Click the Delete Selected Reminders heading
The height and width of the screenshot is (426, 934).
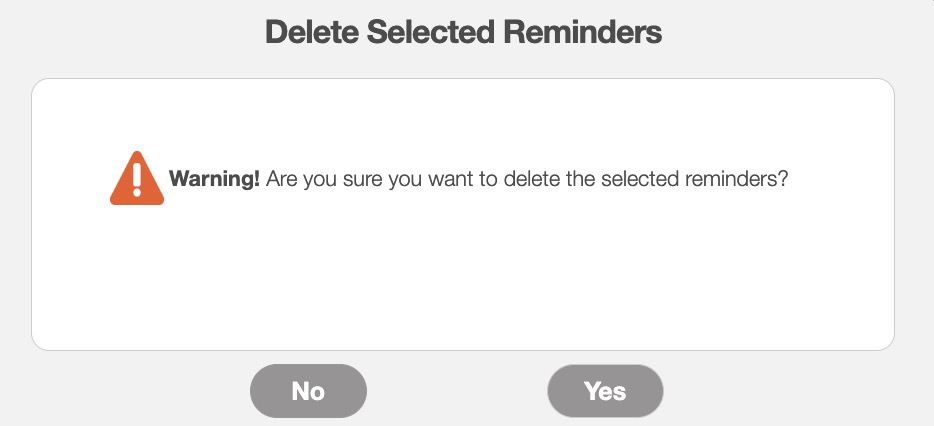pyautogui.click(x=463, y=33)
